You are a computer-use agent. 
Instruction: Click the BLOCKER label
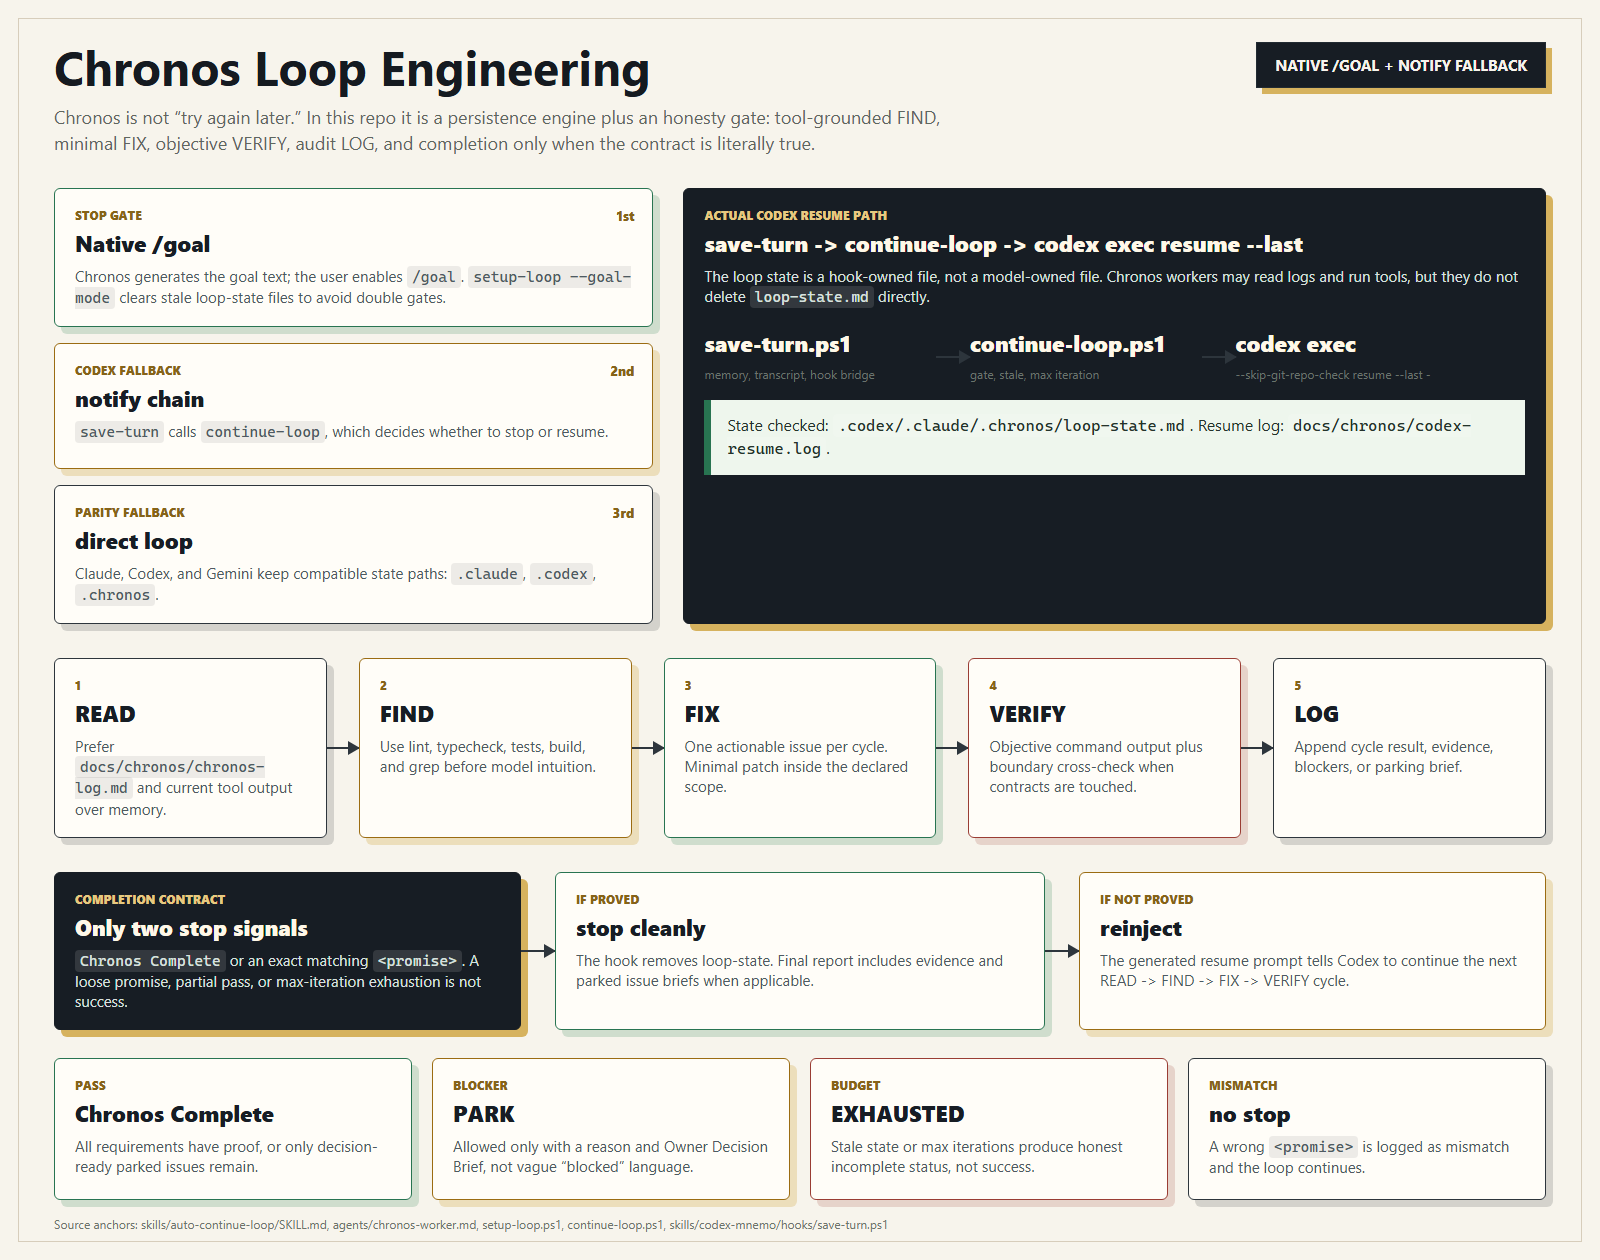click(x=480, y=1085)
